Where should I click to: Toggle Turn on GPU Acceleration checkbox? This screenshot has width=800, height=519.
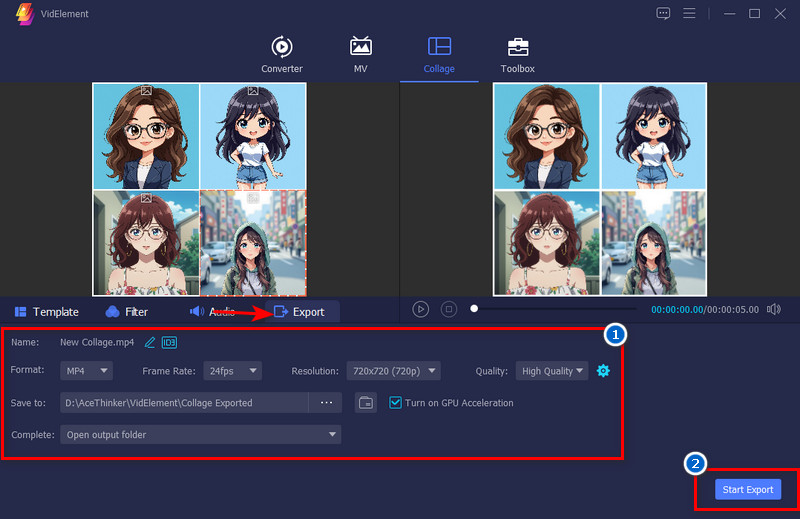(x=396, y=403)
